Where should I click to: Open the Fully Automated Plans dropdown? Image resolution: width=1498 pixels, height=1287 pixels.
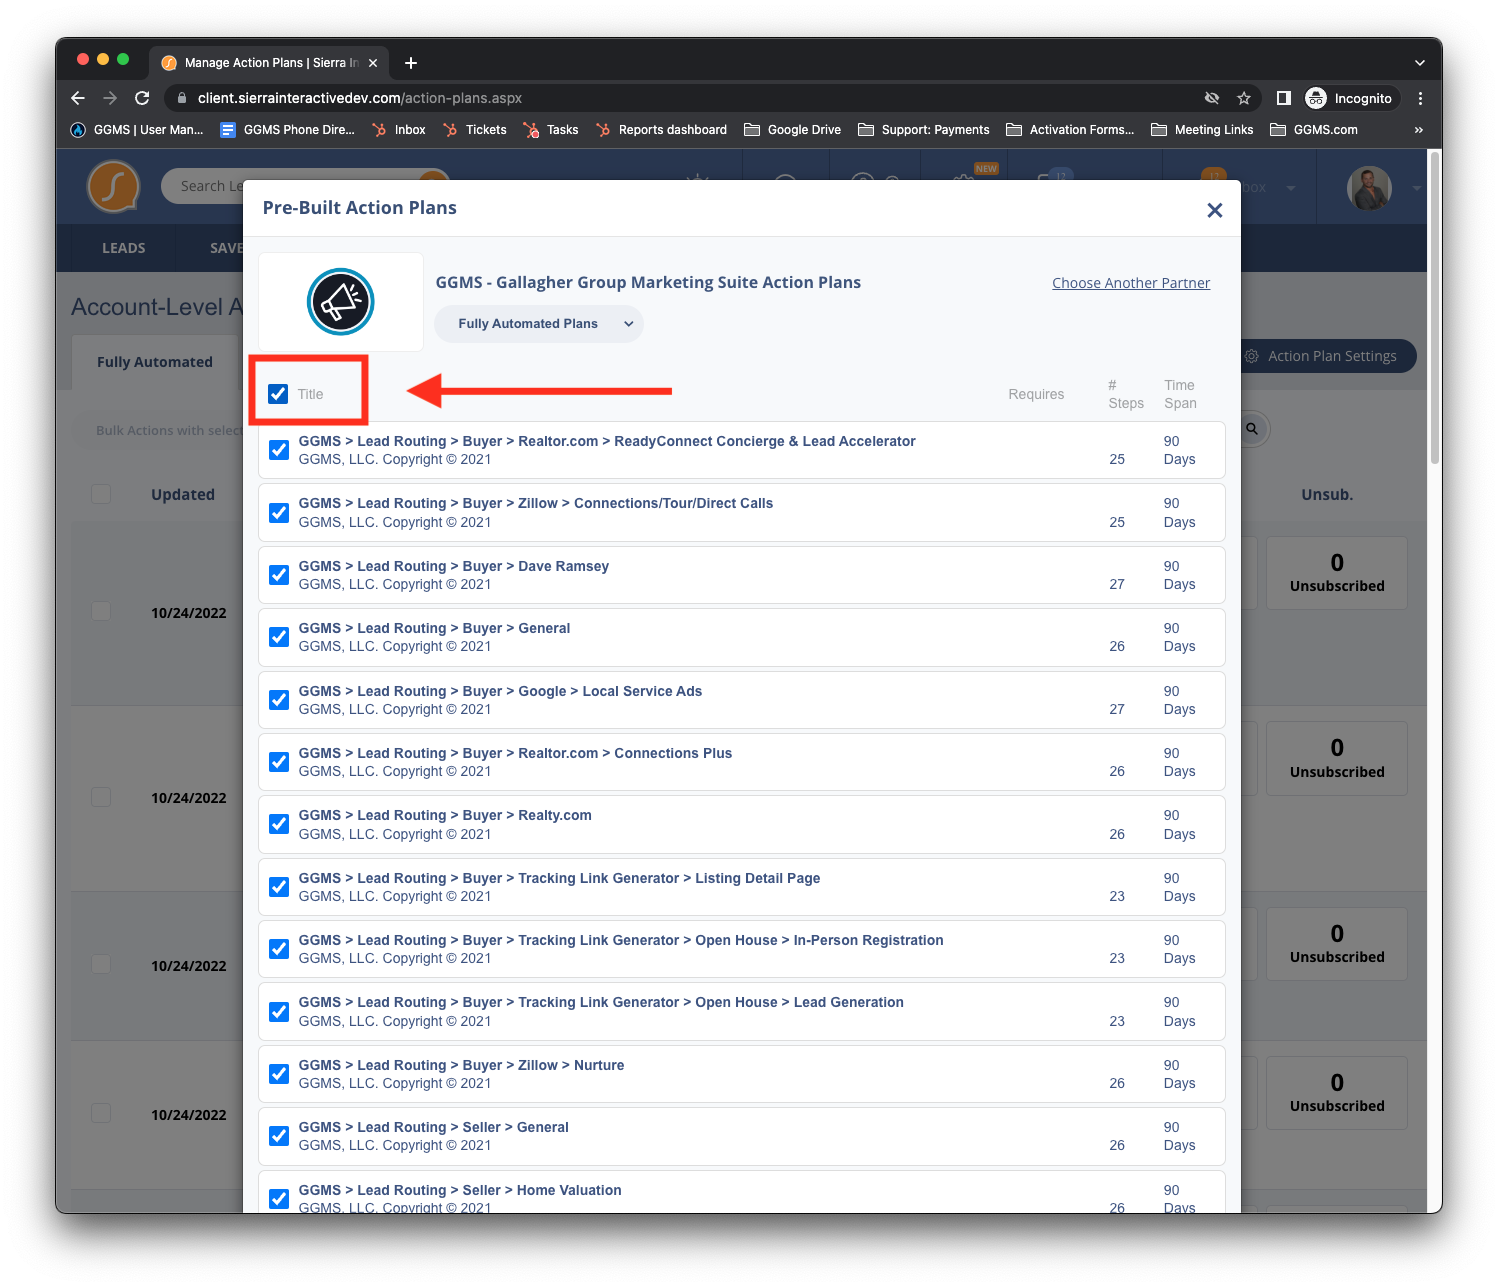pyautogui.click(x=539, y=324)
